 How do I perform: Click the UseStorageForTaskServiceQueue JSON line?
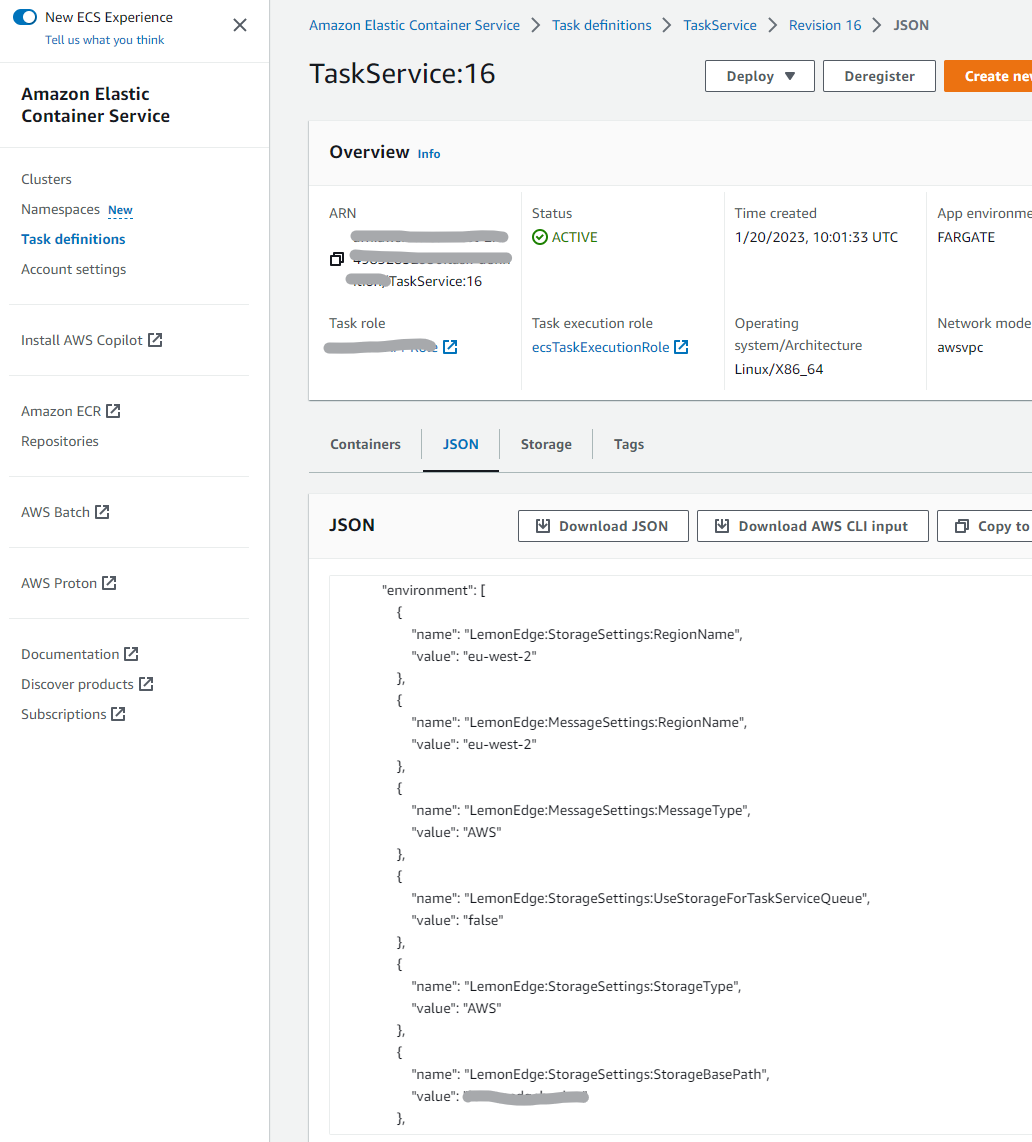pyautogui.click(x=641, y=899)
